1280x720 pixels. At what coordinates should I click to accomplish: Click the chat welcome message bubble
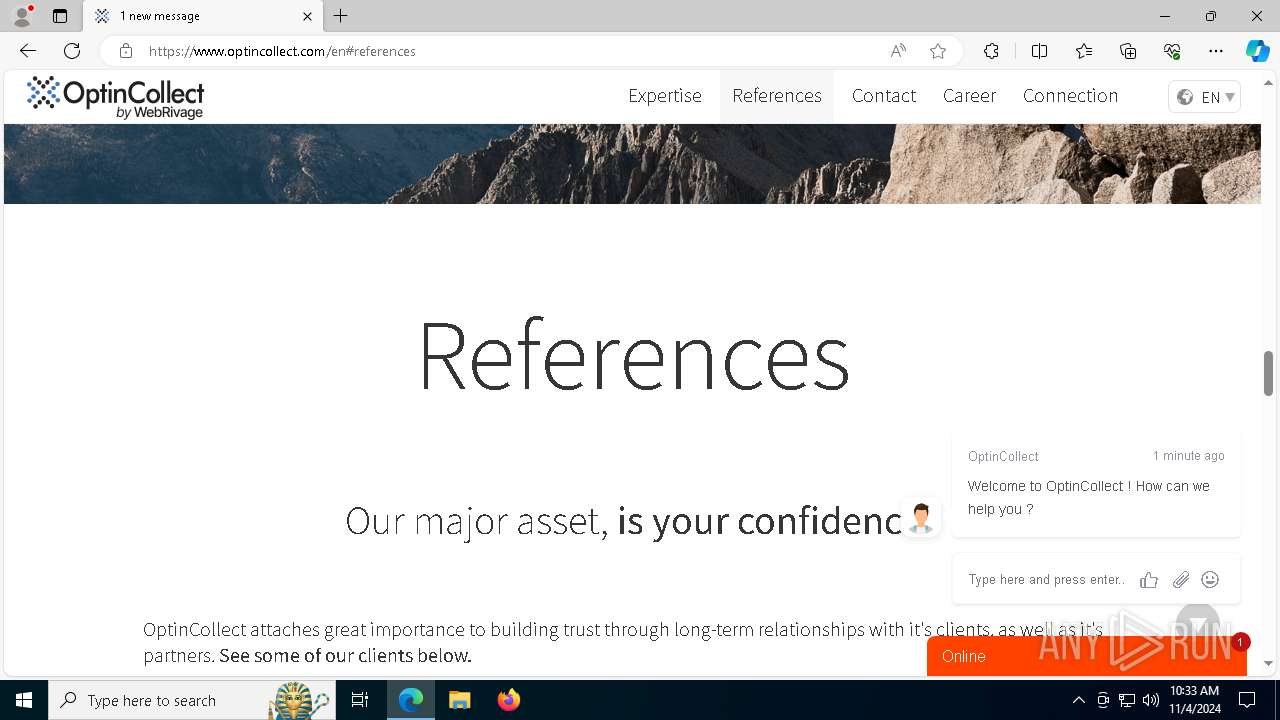point(1096,486)
